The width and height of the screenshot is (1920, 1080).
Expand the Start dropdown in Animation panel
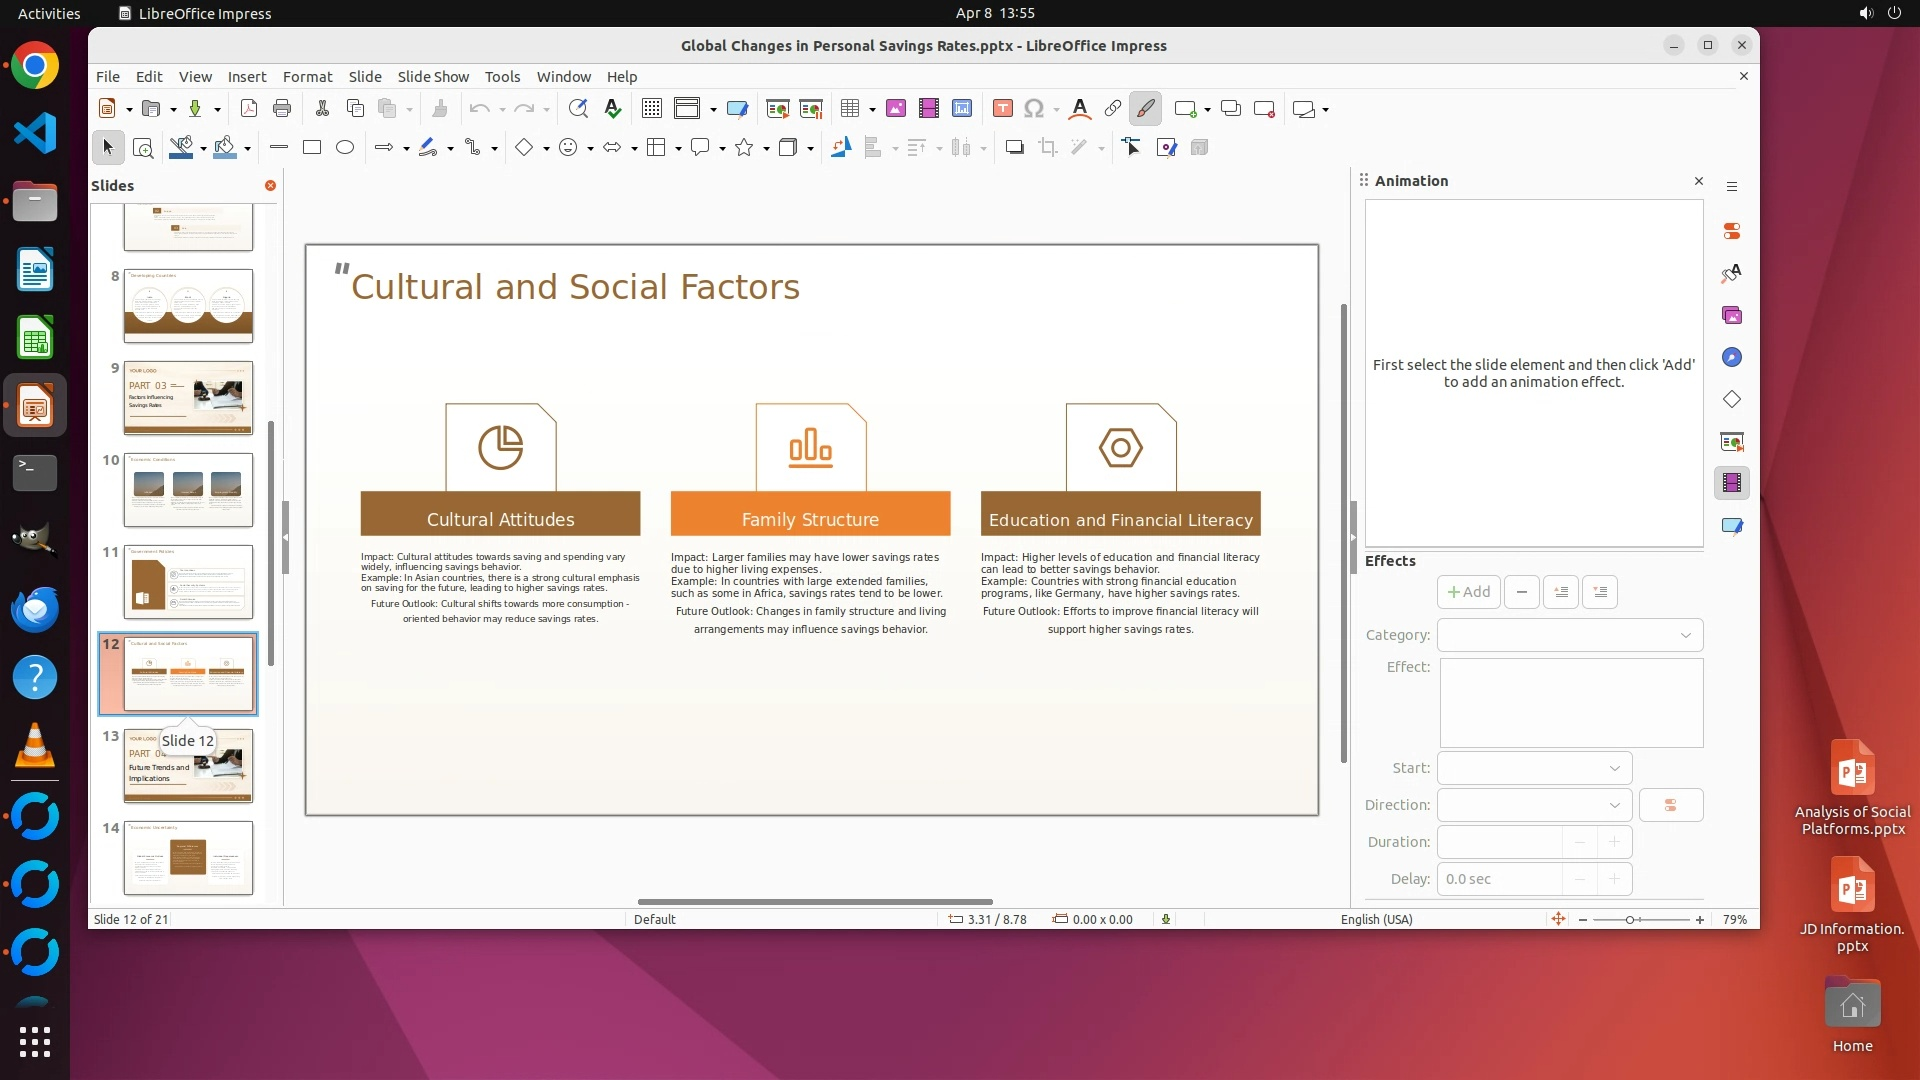[x=1534, y=768]
